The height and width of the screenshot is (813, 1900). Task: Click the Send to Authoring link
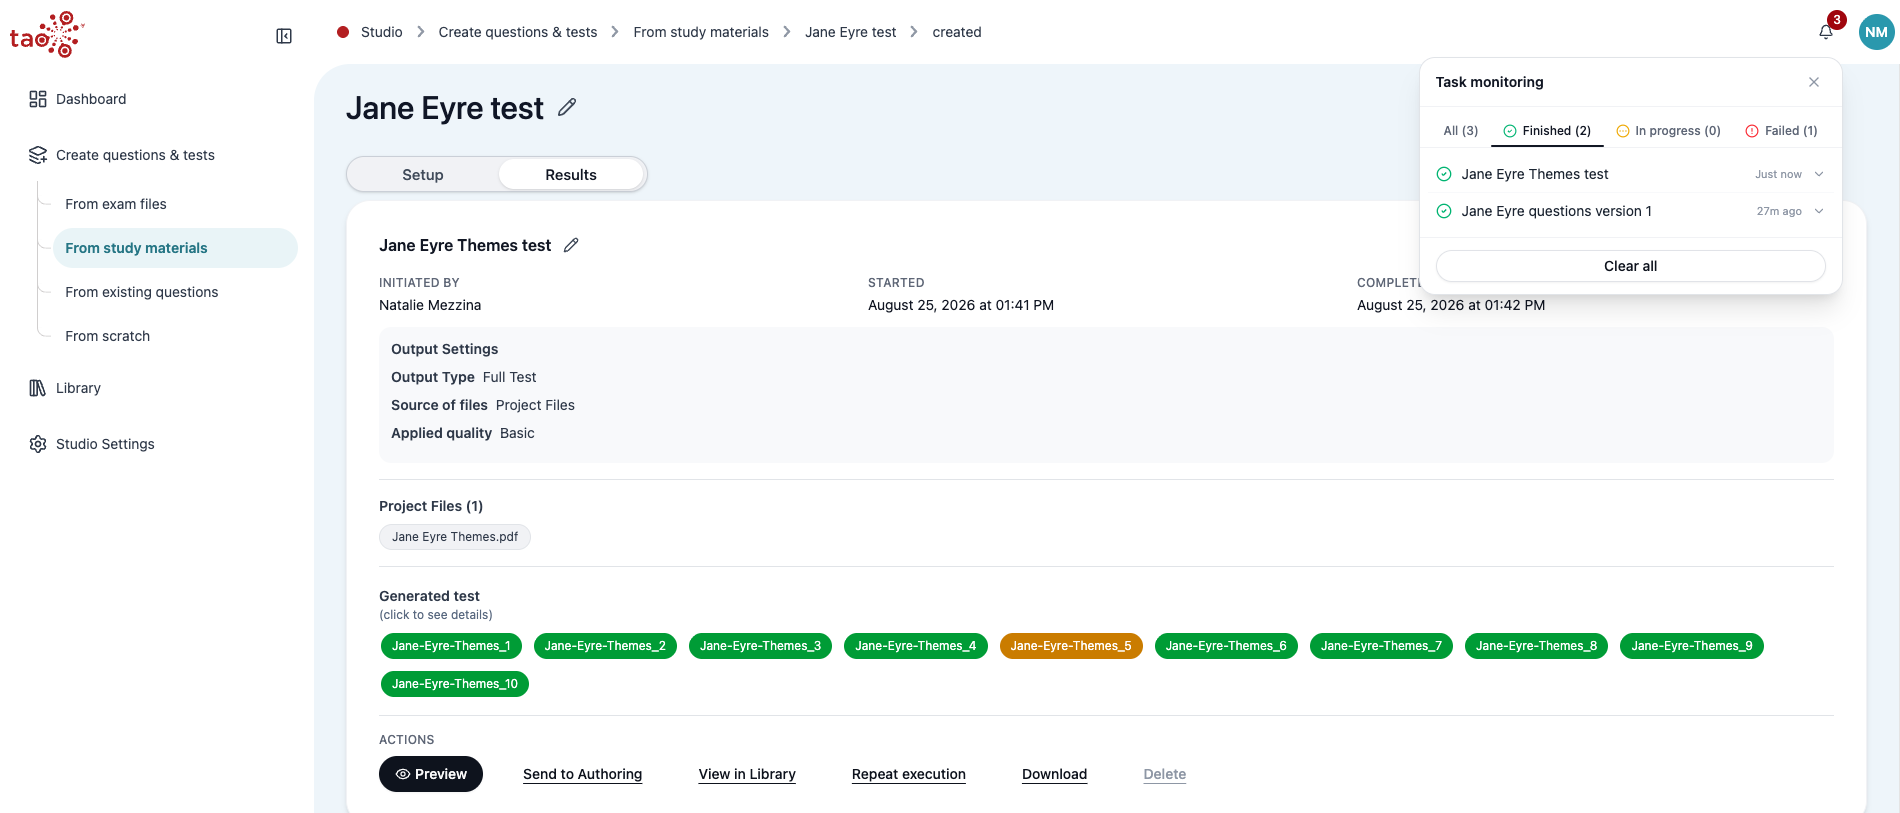click(x=582, y=774)
